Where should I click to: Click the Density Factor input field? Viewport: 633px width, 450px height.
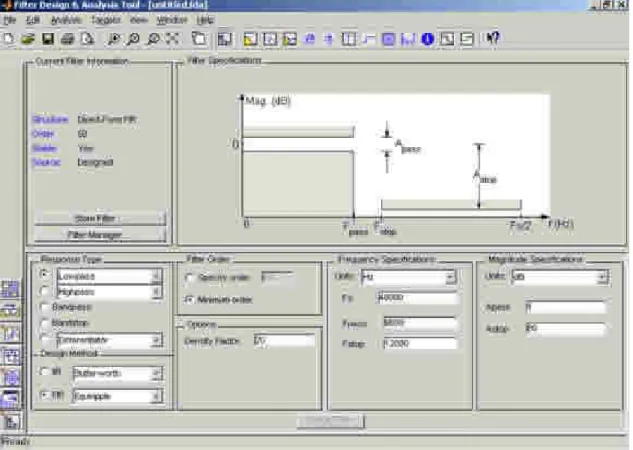coord(284,341)
